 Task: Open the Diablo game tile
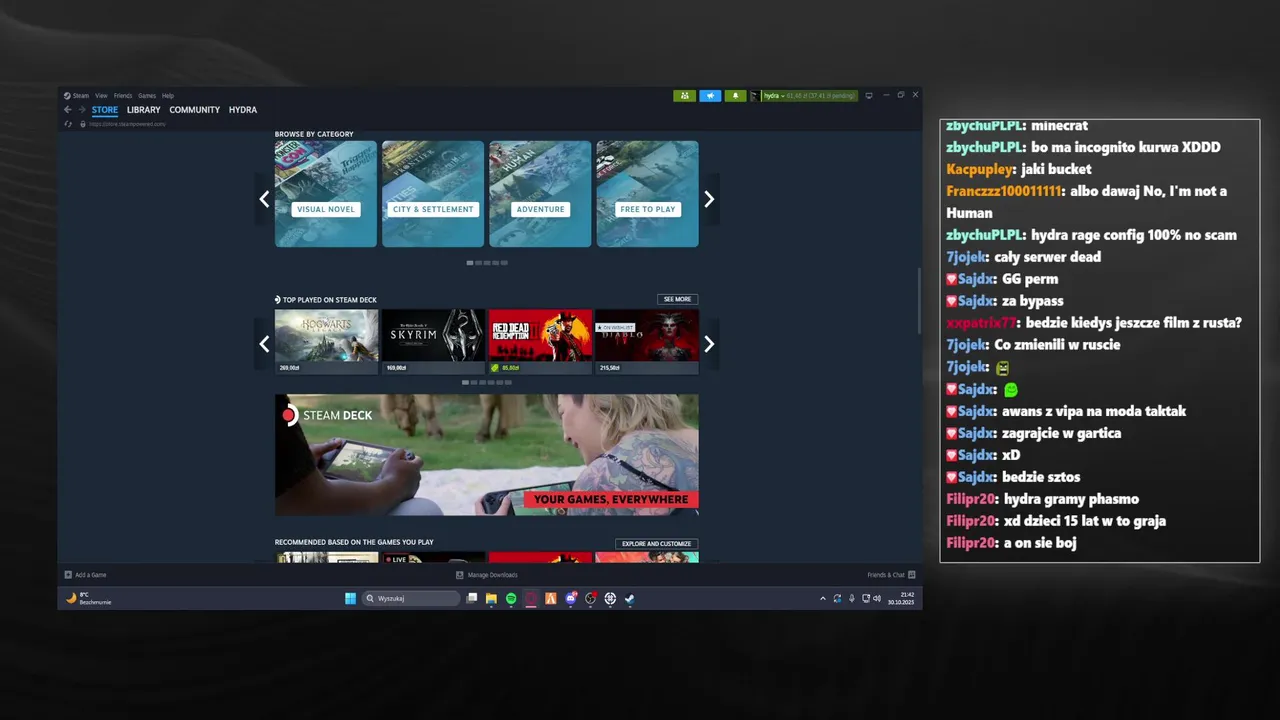[x=647, y=341]
